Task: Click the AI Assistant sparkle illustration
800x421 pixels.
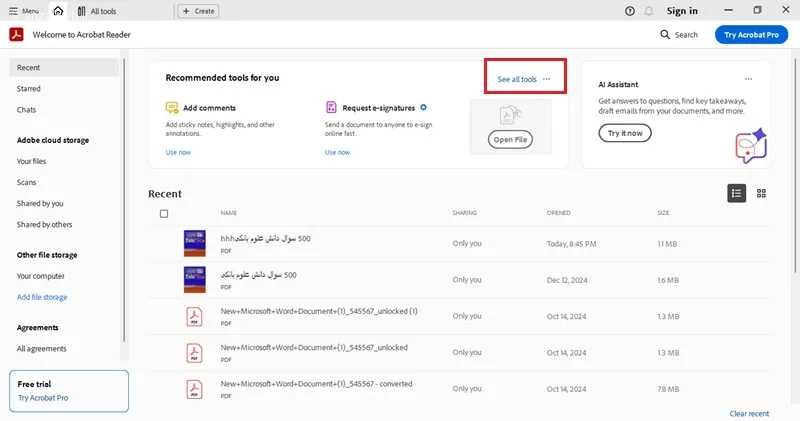Action: coord(751,145)
